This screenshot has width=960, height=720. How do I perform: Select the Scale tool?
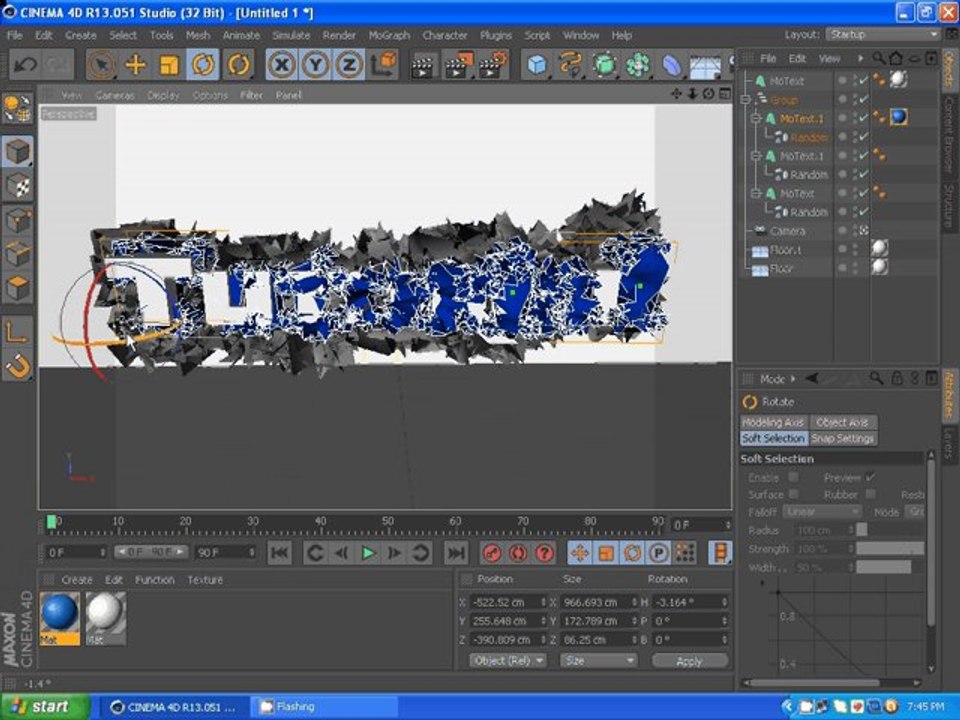coord(168,64)
